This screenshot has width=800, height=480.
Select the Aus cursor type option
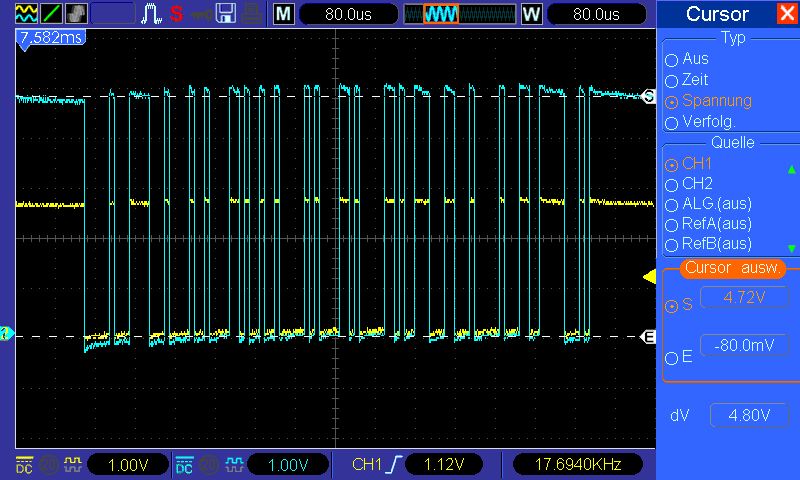(x=687, y=59)
